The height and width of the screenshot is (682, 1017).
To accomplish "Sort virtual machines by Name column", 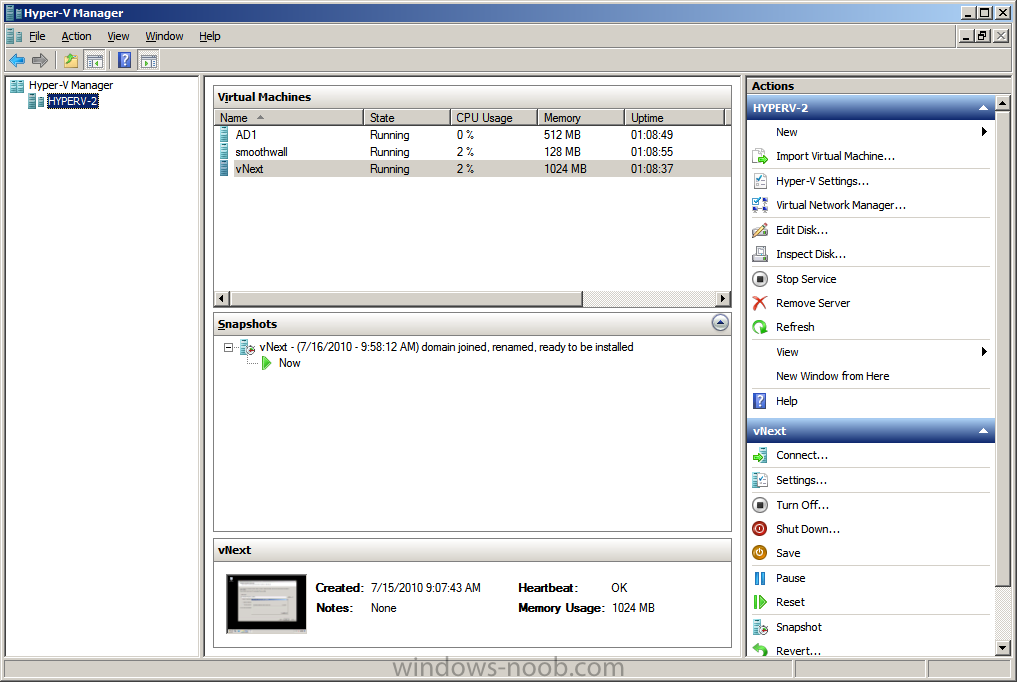I will pos(289,117).
